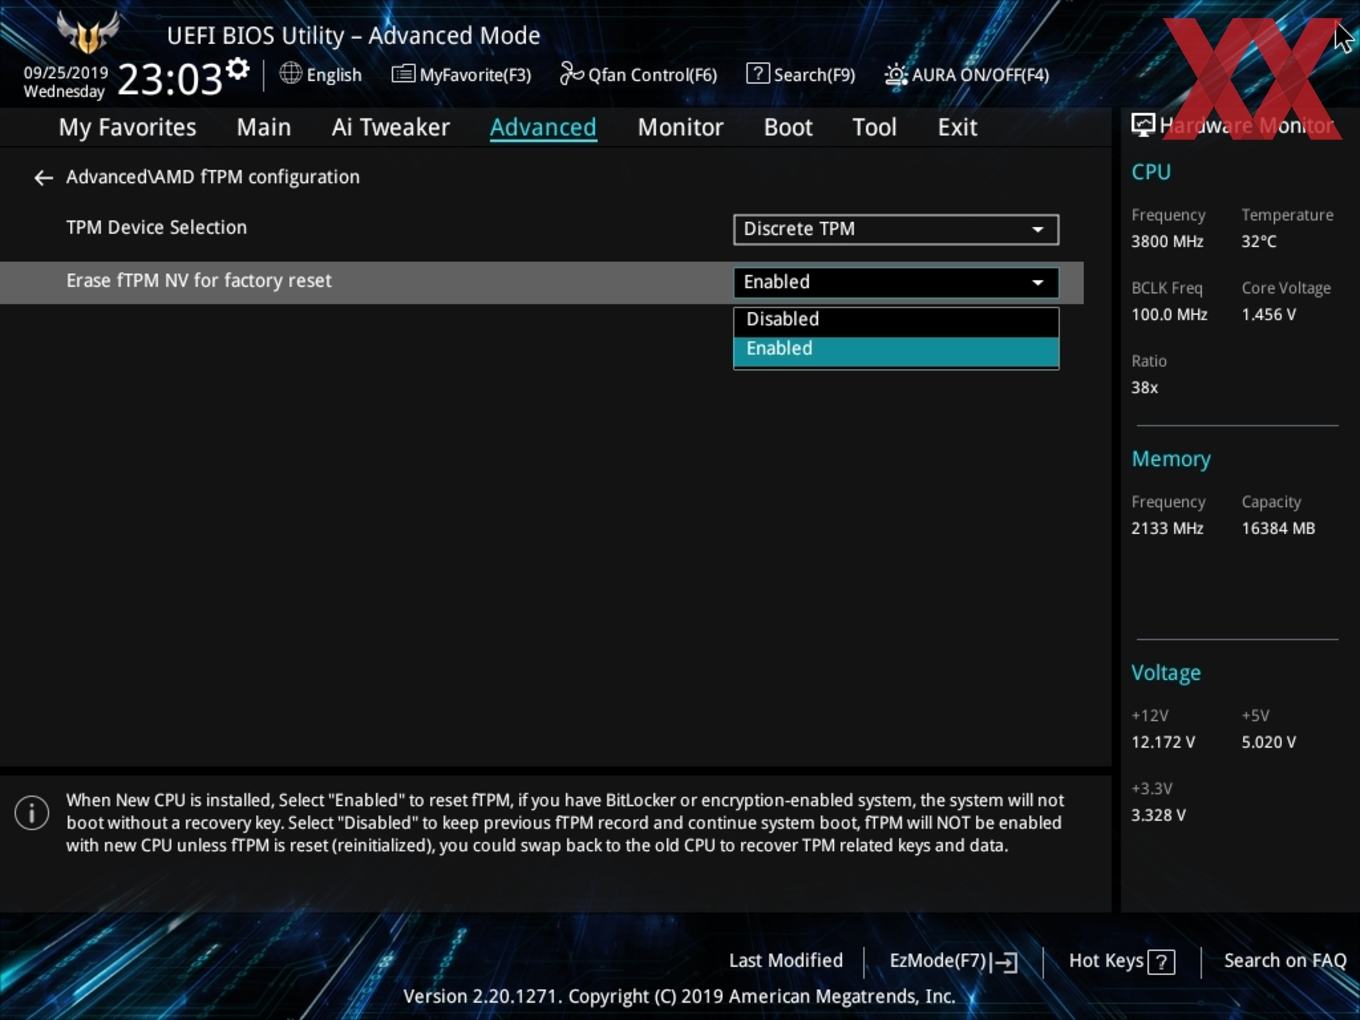Click Core Voltage value 1.456 V
This screenshot has height=1020, width=1360.
1268,315
